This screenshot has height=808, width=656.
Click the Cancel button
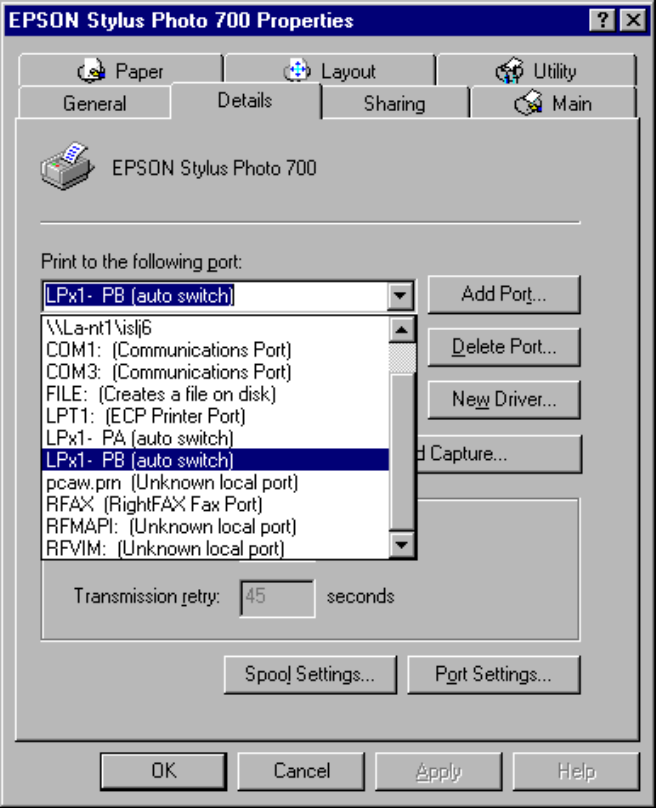tap(301, 771)
